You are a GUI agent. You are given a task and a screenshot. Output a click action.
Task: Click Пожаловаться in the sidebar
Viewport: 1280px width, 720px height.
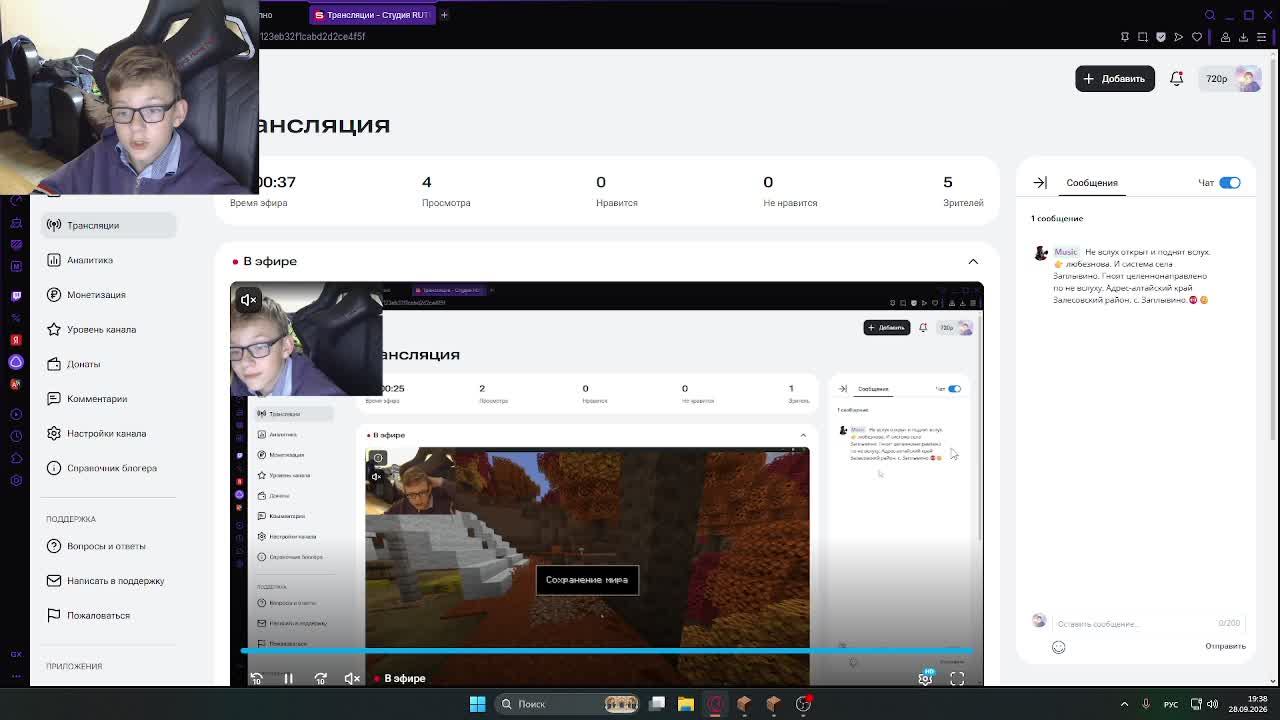[x=109, y=615]
